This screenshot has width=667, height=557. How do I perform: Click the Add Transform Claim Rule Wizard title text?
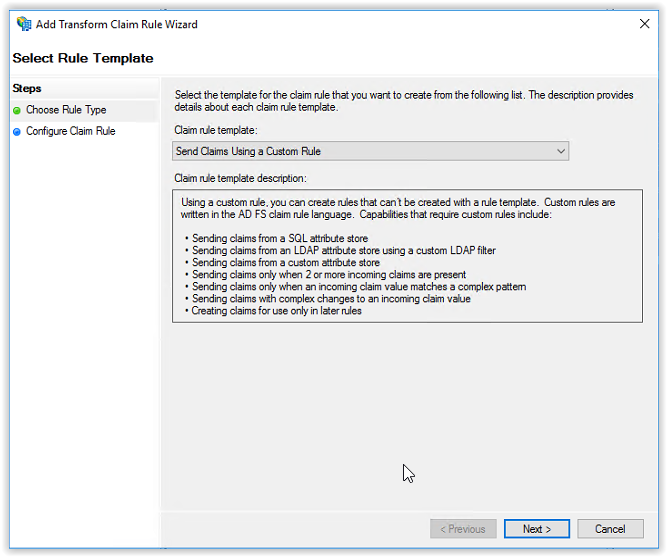(117, 24)
